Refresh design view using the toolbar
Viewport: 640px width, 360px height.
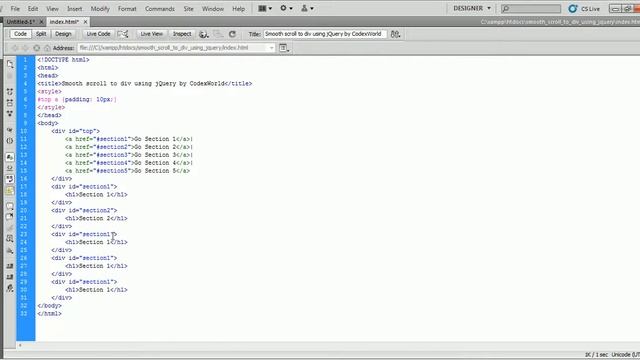pyautogui.click(x=232, y=34)
